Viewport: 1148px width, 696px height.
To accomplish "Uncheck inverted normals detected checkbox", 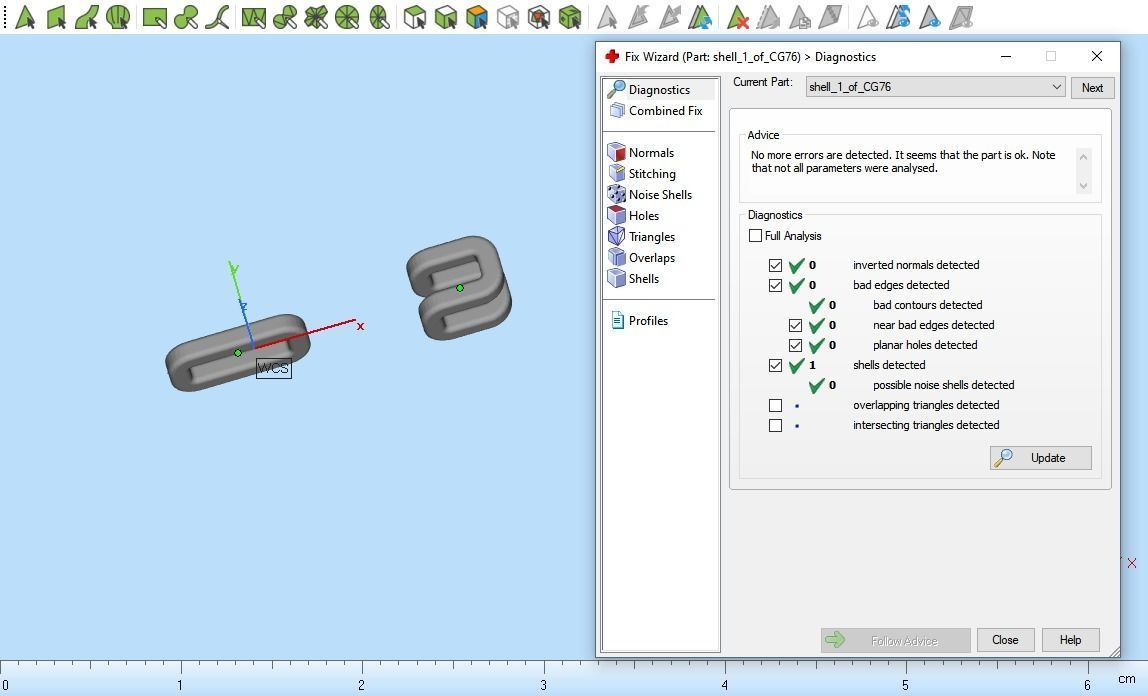I will (775, 265).
